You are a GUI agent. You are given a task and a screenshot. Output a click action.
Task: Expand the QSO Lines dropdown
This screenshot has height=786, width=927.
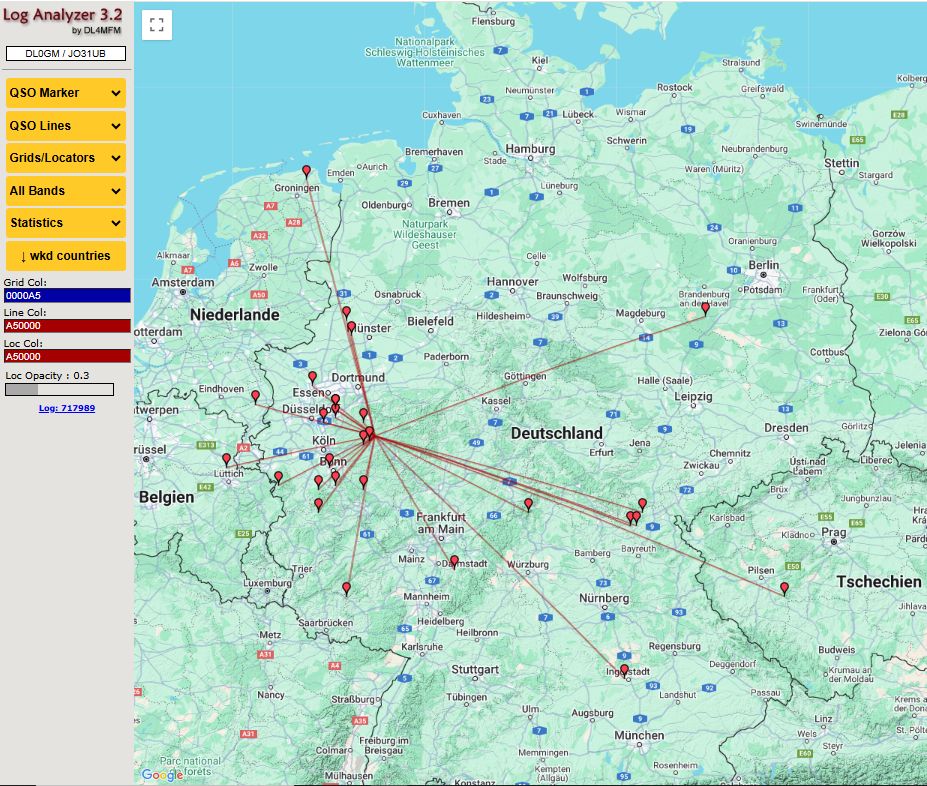click(66, 125)
